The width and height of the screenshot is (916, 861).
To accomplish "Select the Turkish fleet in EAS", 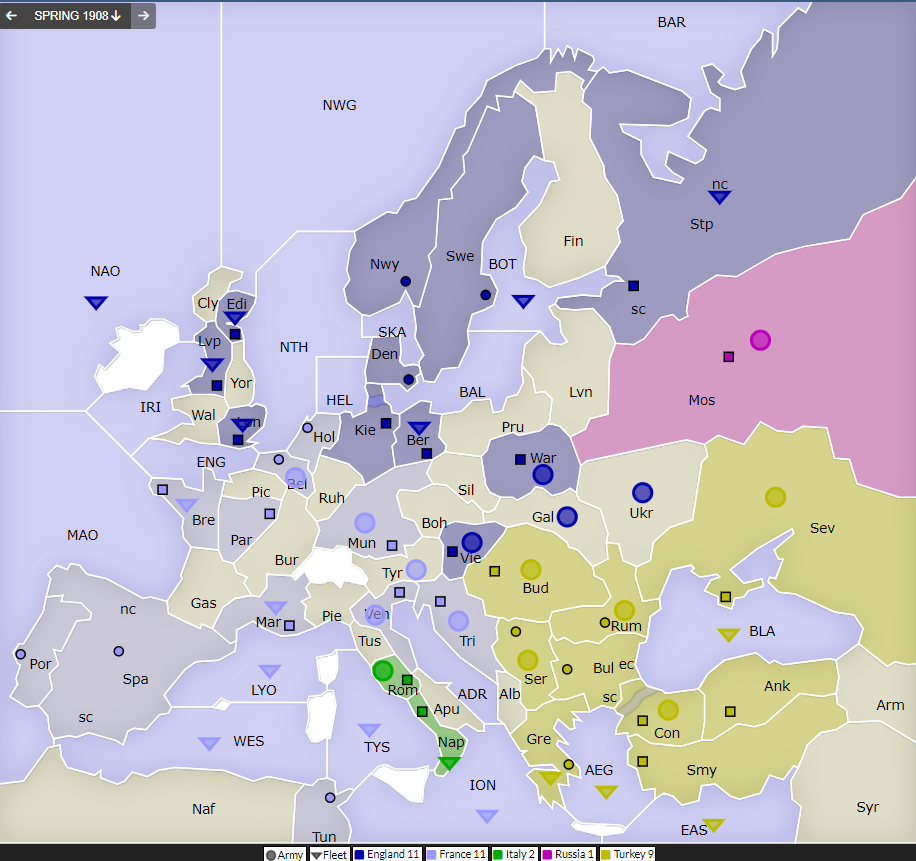I will click(713, 825).
